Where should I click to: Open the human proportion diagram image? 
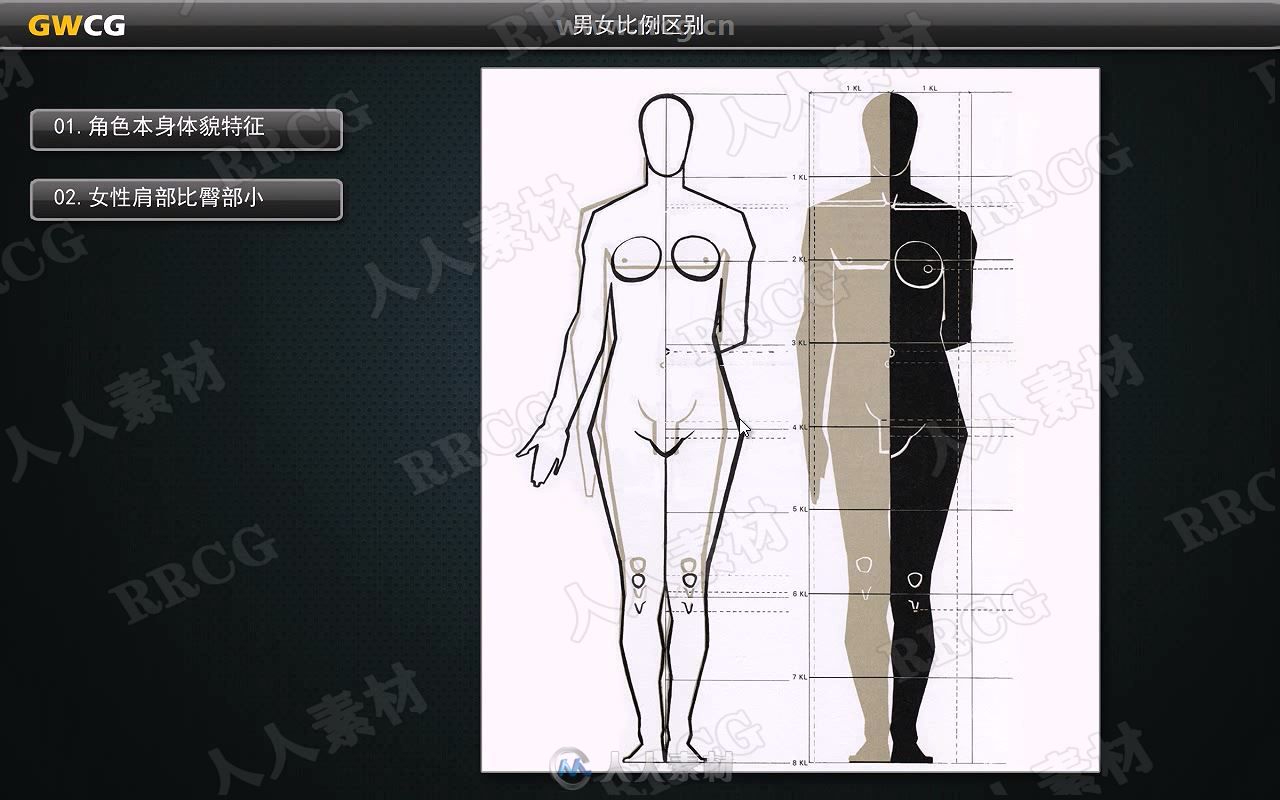click(790, 420)
